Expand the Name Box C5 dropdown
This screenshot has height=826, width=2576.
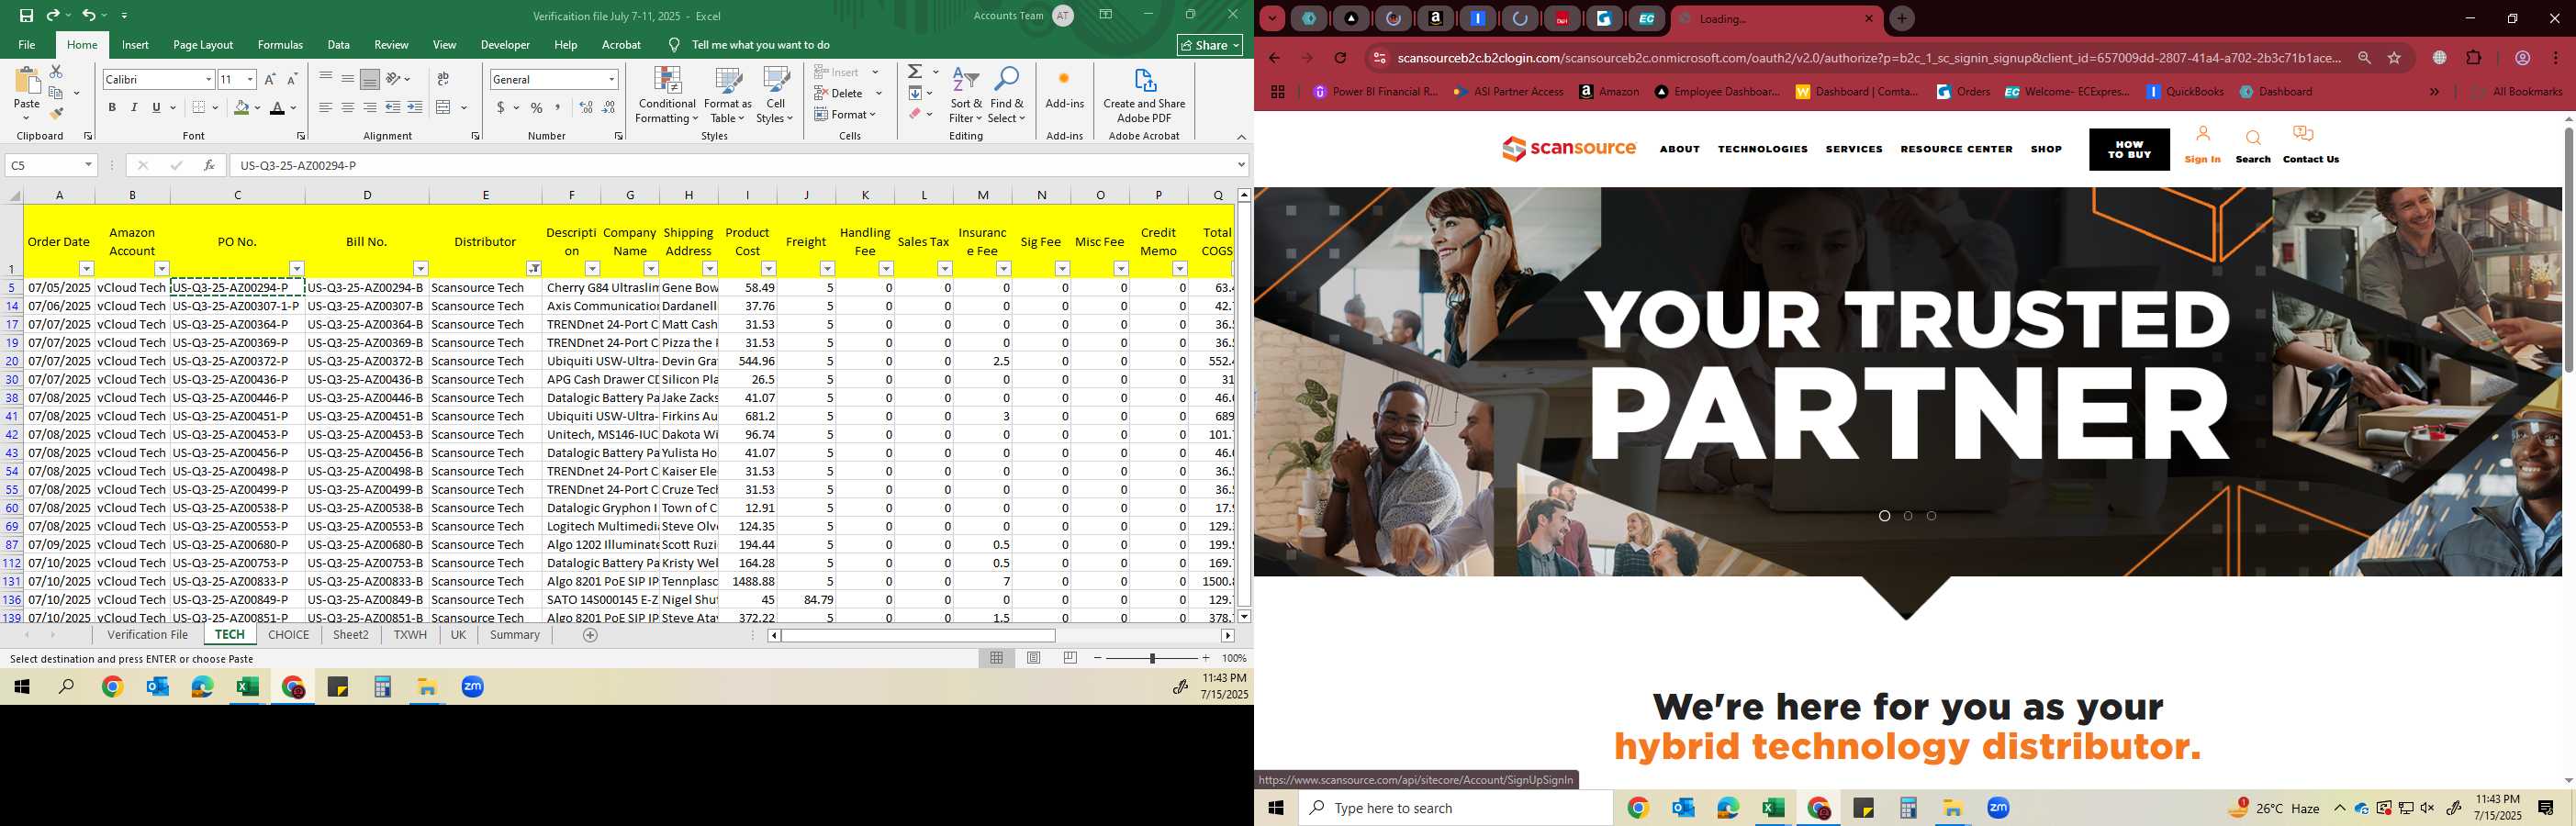click(88, 165)
